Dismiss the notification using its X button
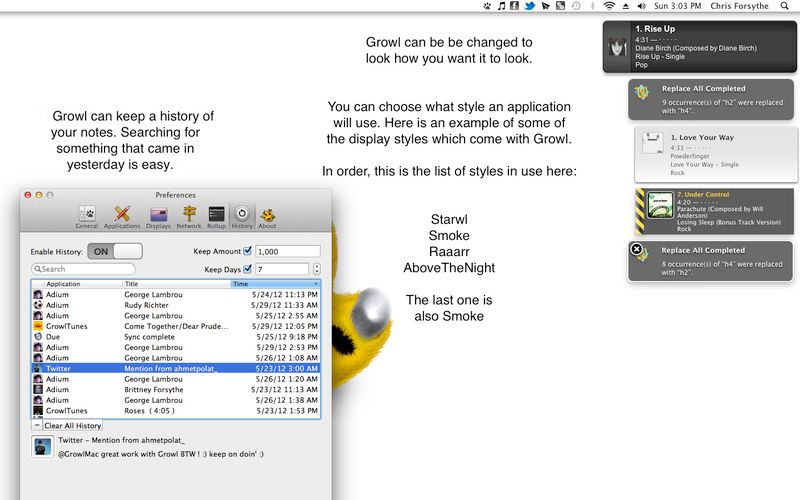Viewport: 800px width, 500px height. 635,248
